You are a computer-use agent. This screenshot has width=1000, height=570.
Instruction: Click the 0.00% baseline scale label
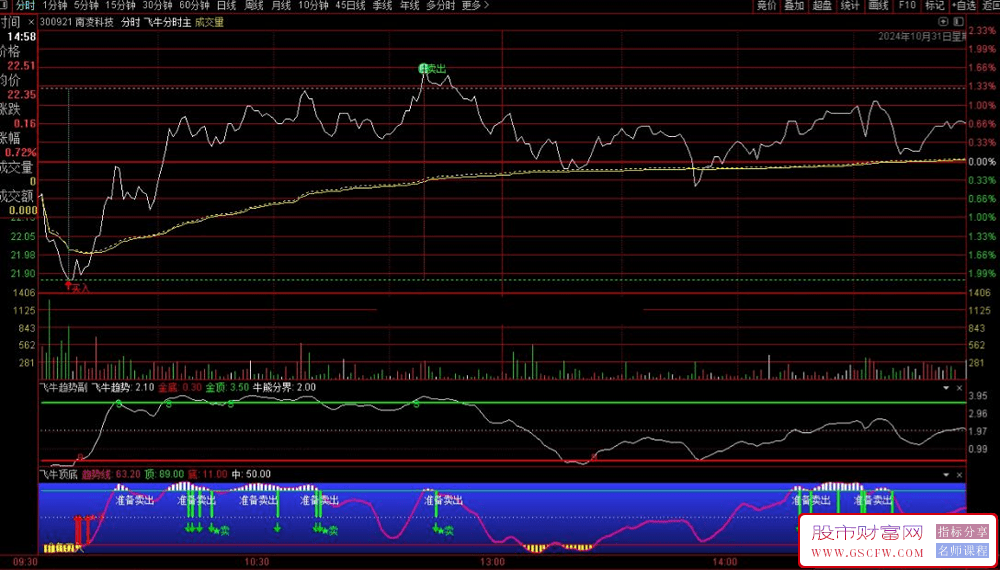[982, 162]
